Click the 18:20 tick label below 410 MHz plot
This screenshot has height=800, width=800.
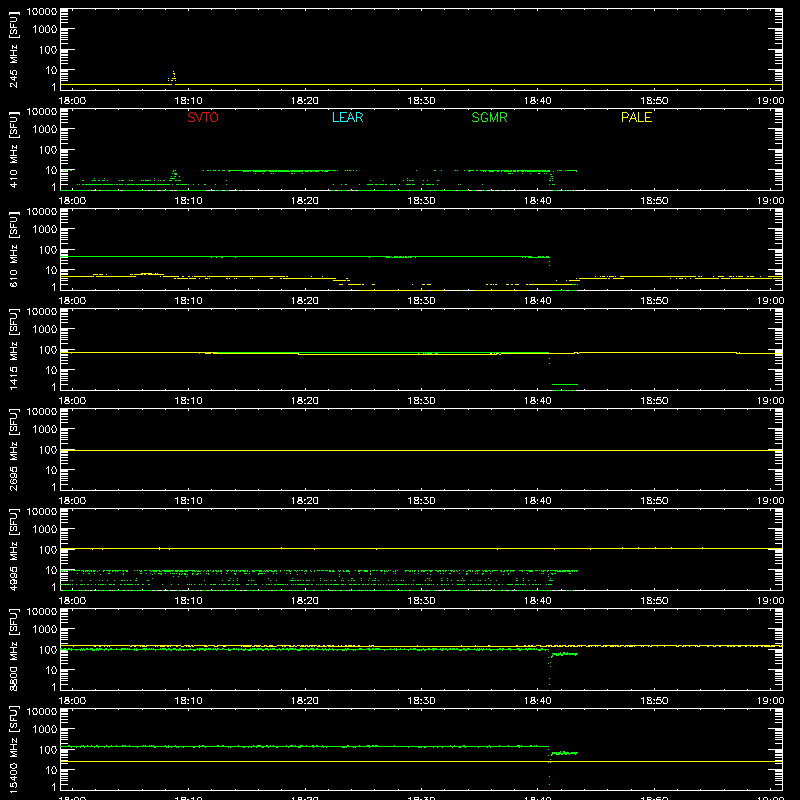[x=305, y=201]
